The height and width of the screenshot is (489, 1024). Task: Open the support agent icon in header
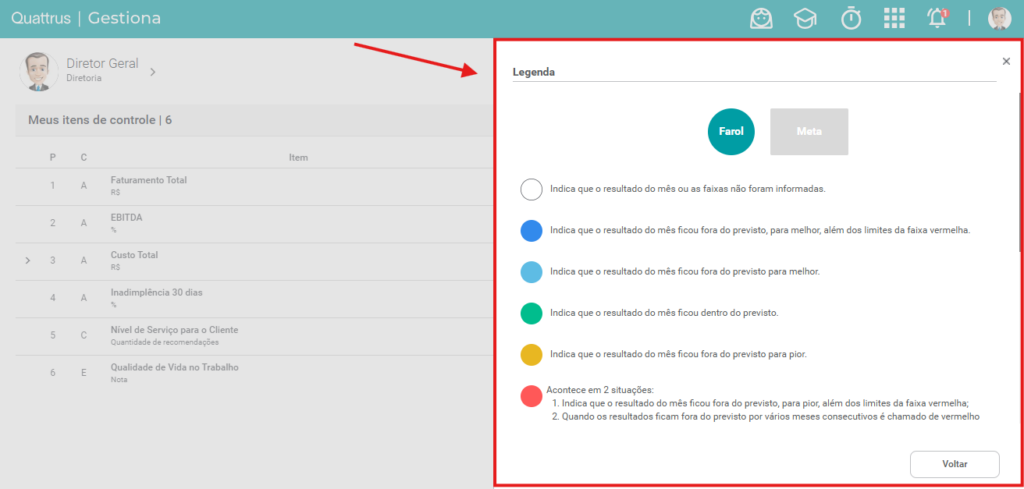click(x=761, y=19)
